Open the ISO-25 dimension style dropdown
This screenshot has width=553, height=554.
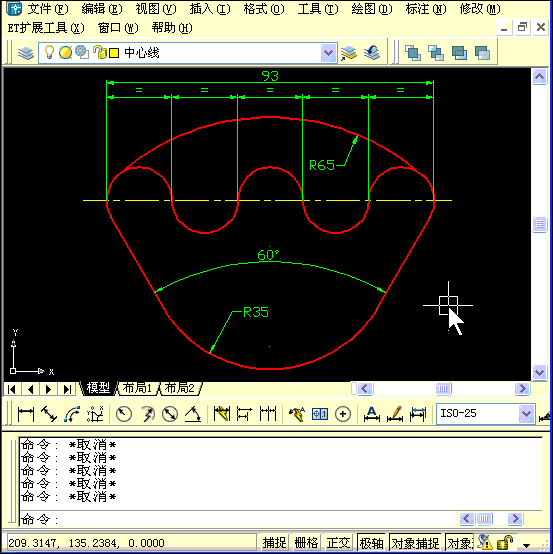[526, 413]
